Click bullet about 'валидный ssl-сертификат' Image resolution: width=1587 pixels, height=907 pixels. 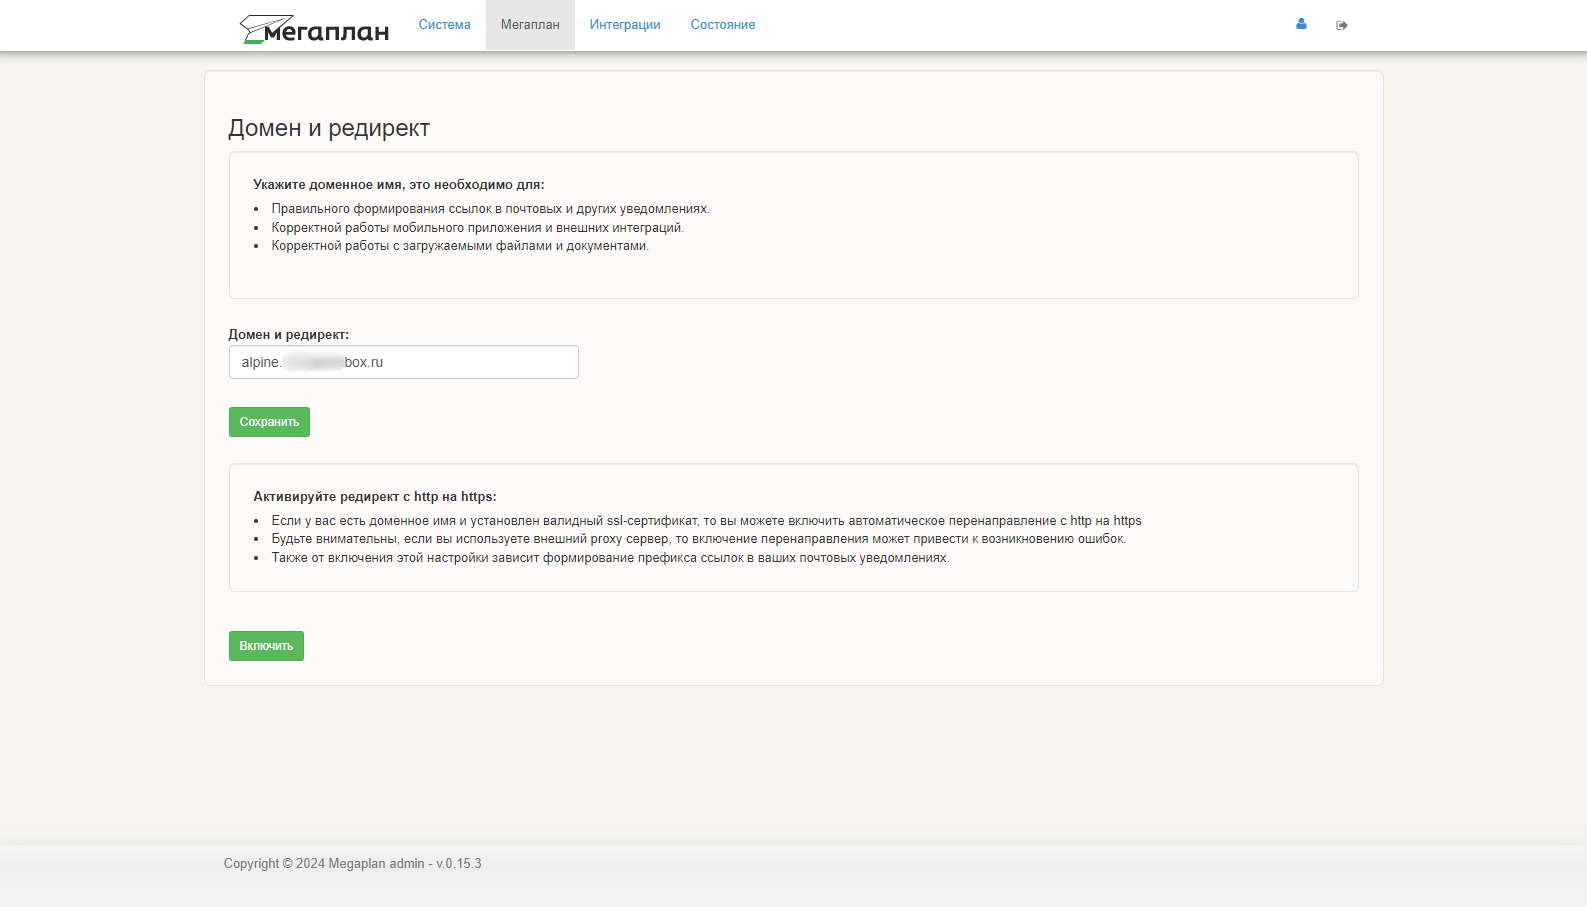point(706,521)
